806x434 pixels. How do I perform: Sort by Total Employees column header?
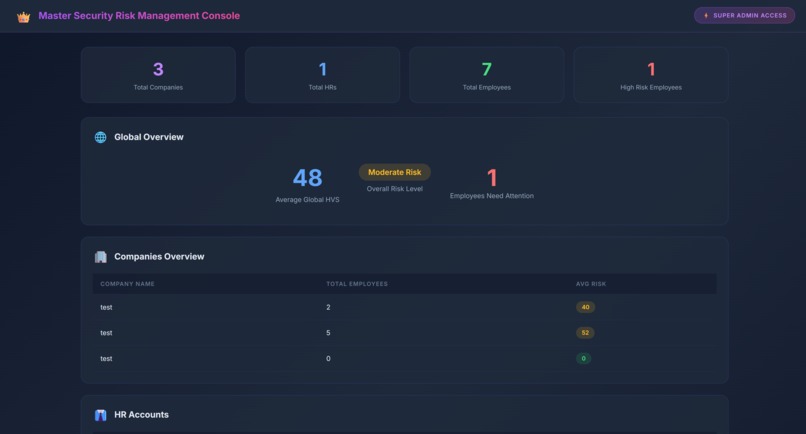(x=357, y=284)
